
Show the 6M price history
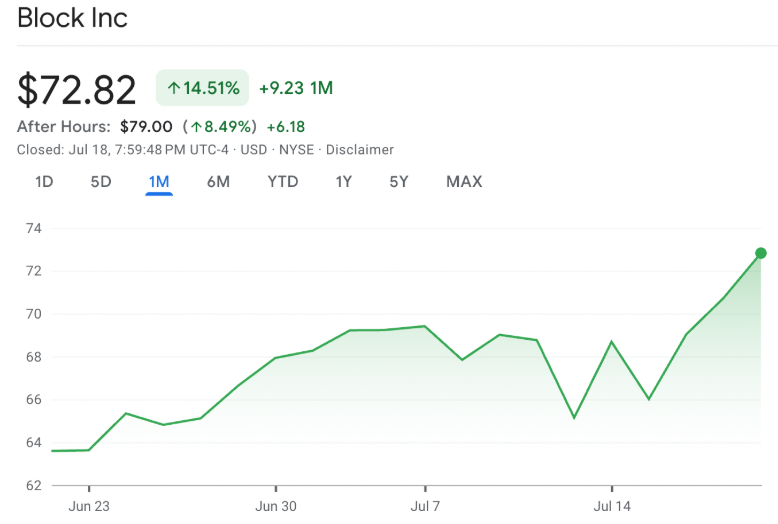218,181
